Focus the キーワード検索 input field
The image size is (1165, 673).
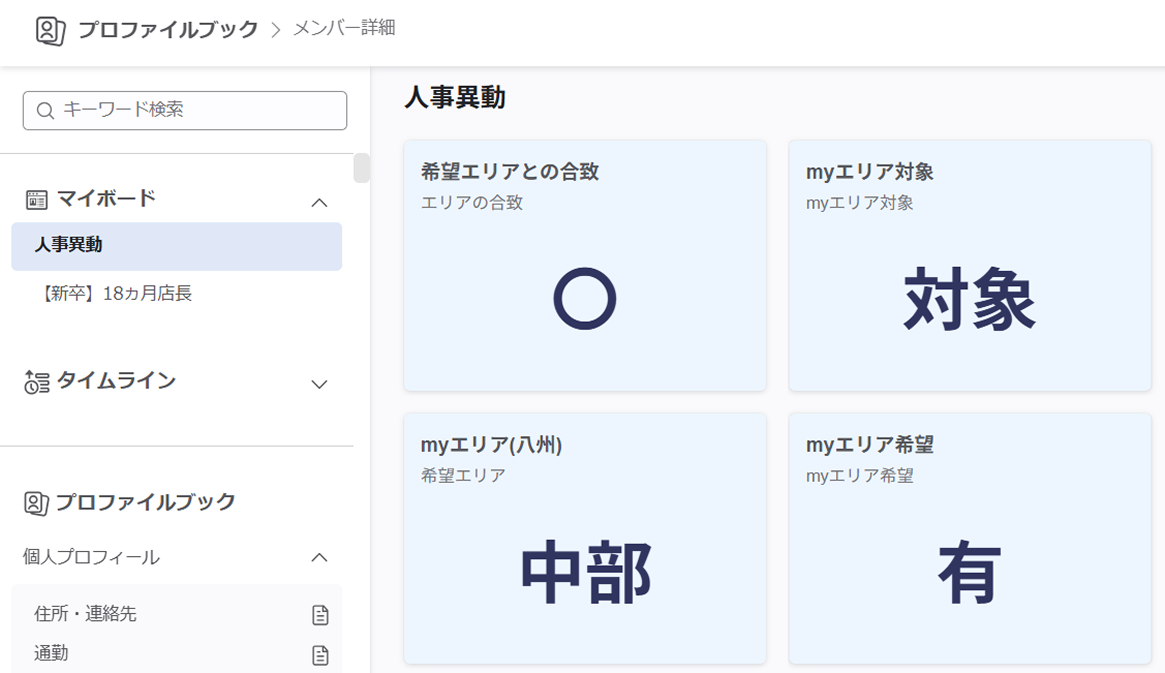[x=184, y=111]
